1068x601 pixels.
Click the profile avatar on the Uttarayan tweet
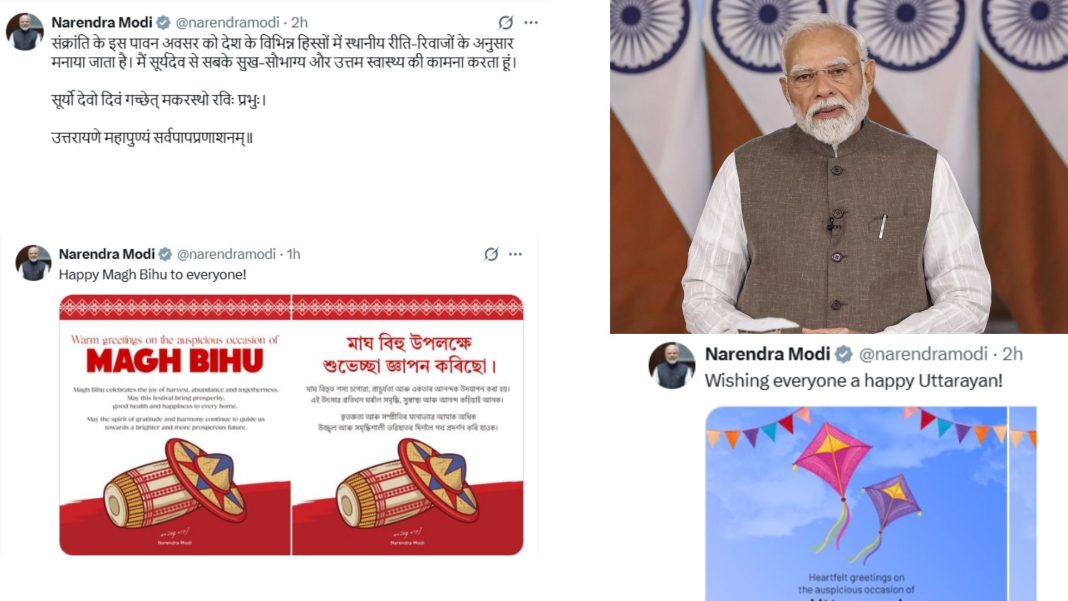click(672, 366)
